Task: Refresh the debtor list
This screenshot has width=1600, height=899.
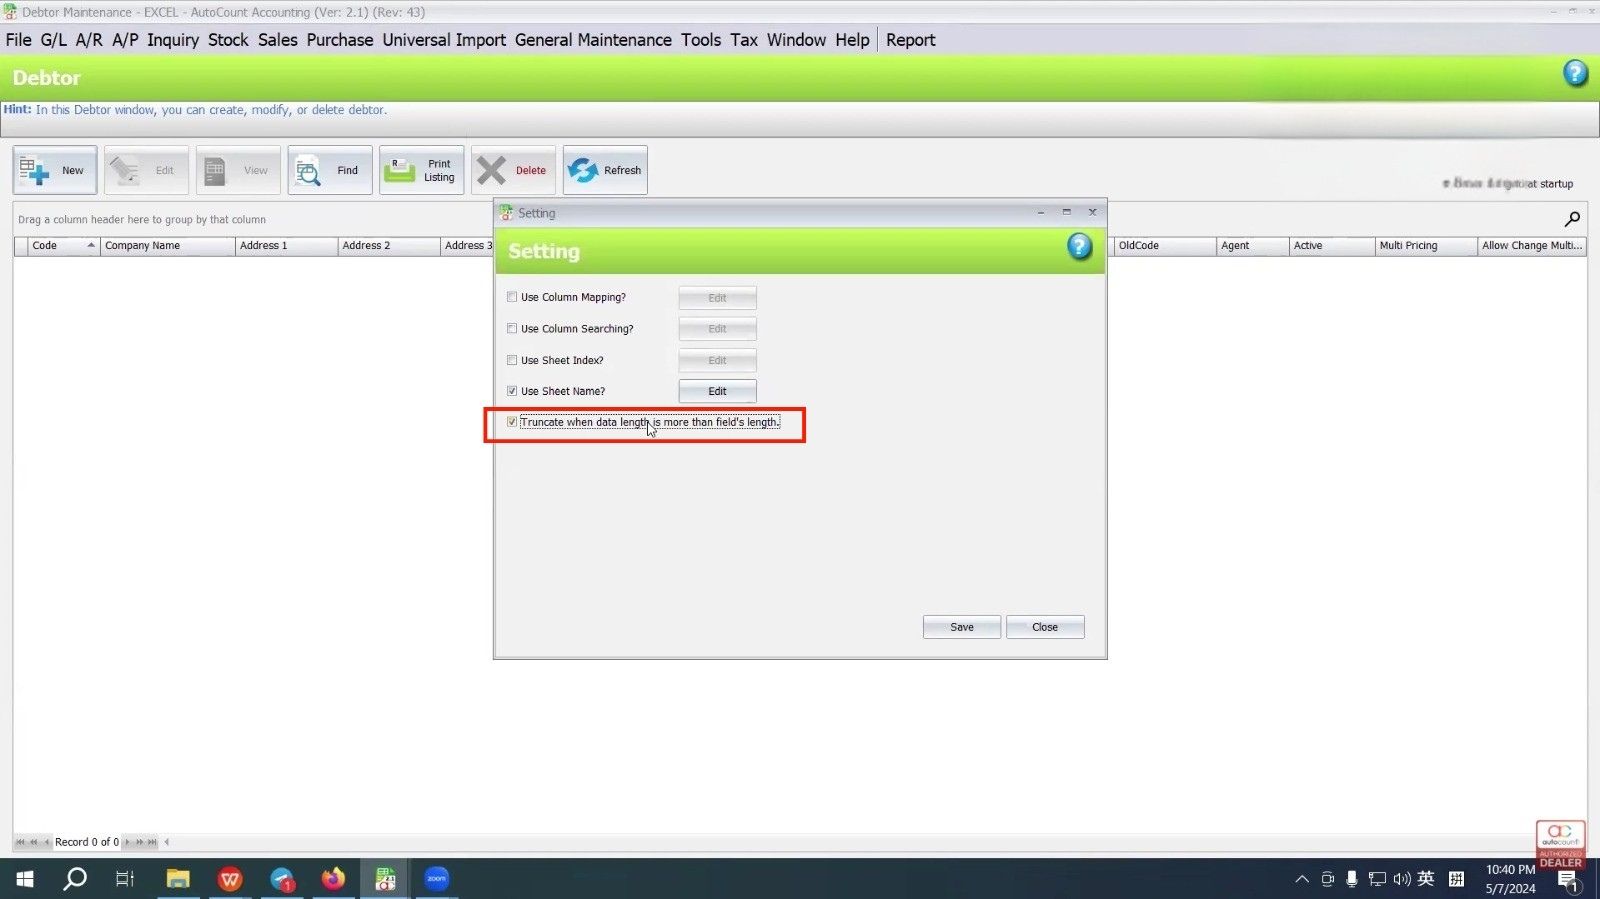Action: 605,170
